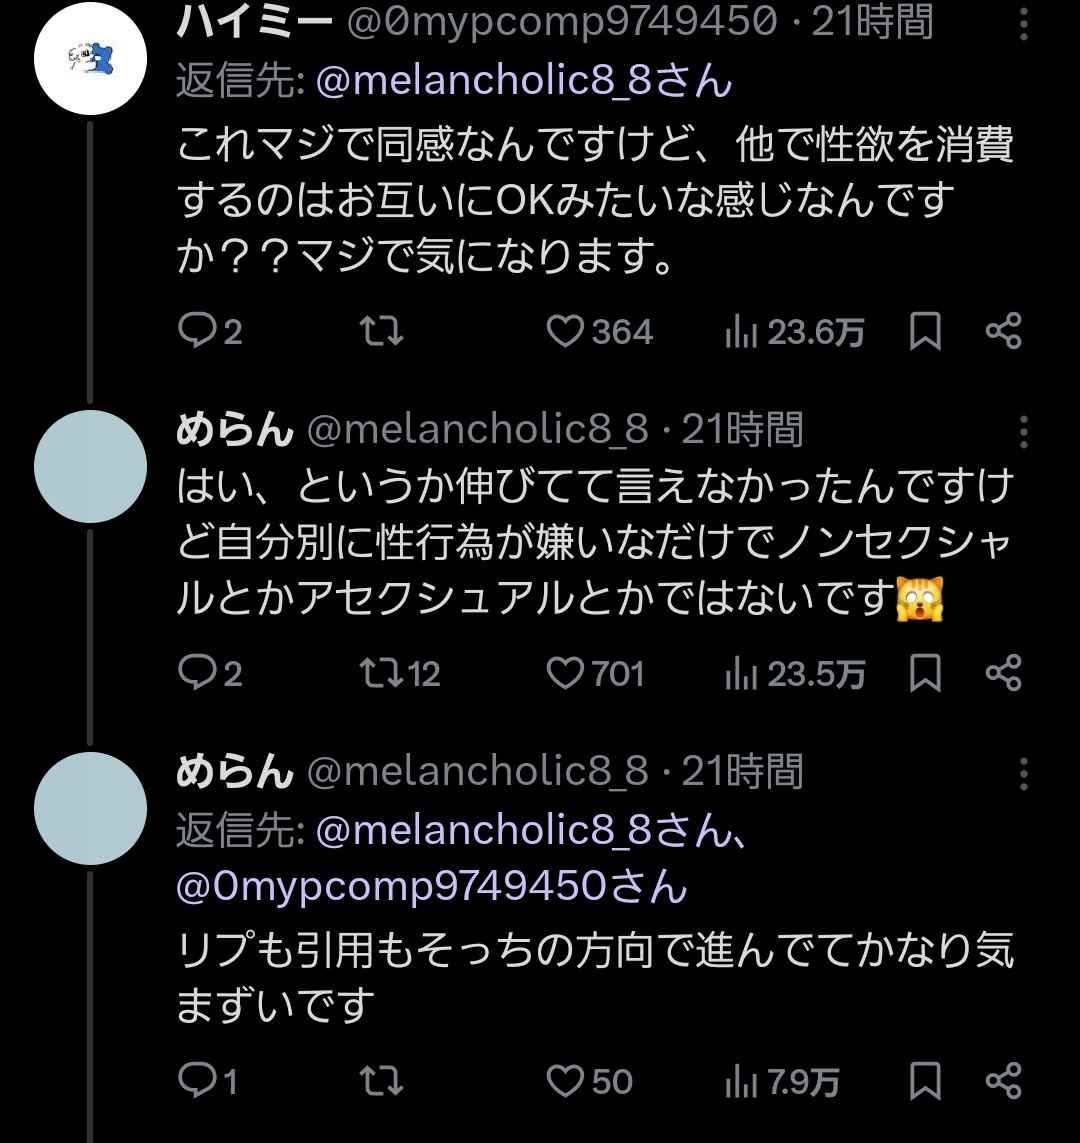Like the tweet with 701 likes
Viewport: 1080px width, 1143px height.
(x=567, y=673)
